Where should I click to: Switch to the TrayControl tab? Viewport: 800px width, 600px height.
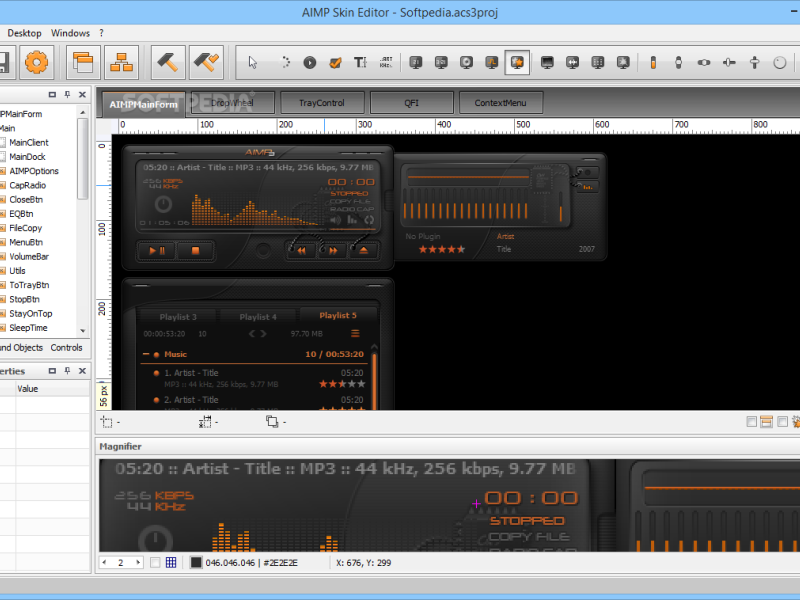point(322,103)
